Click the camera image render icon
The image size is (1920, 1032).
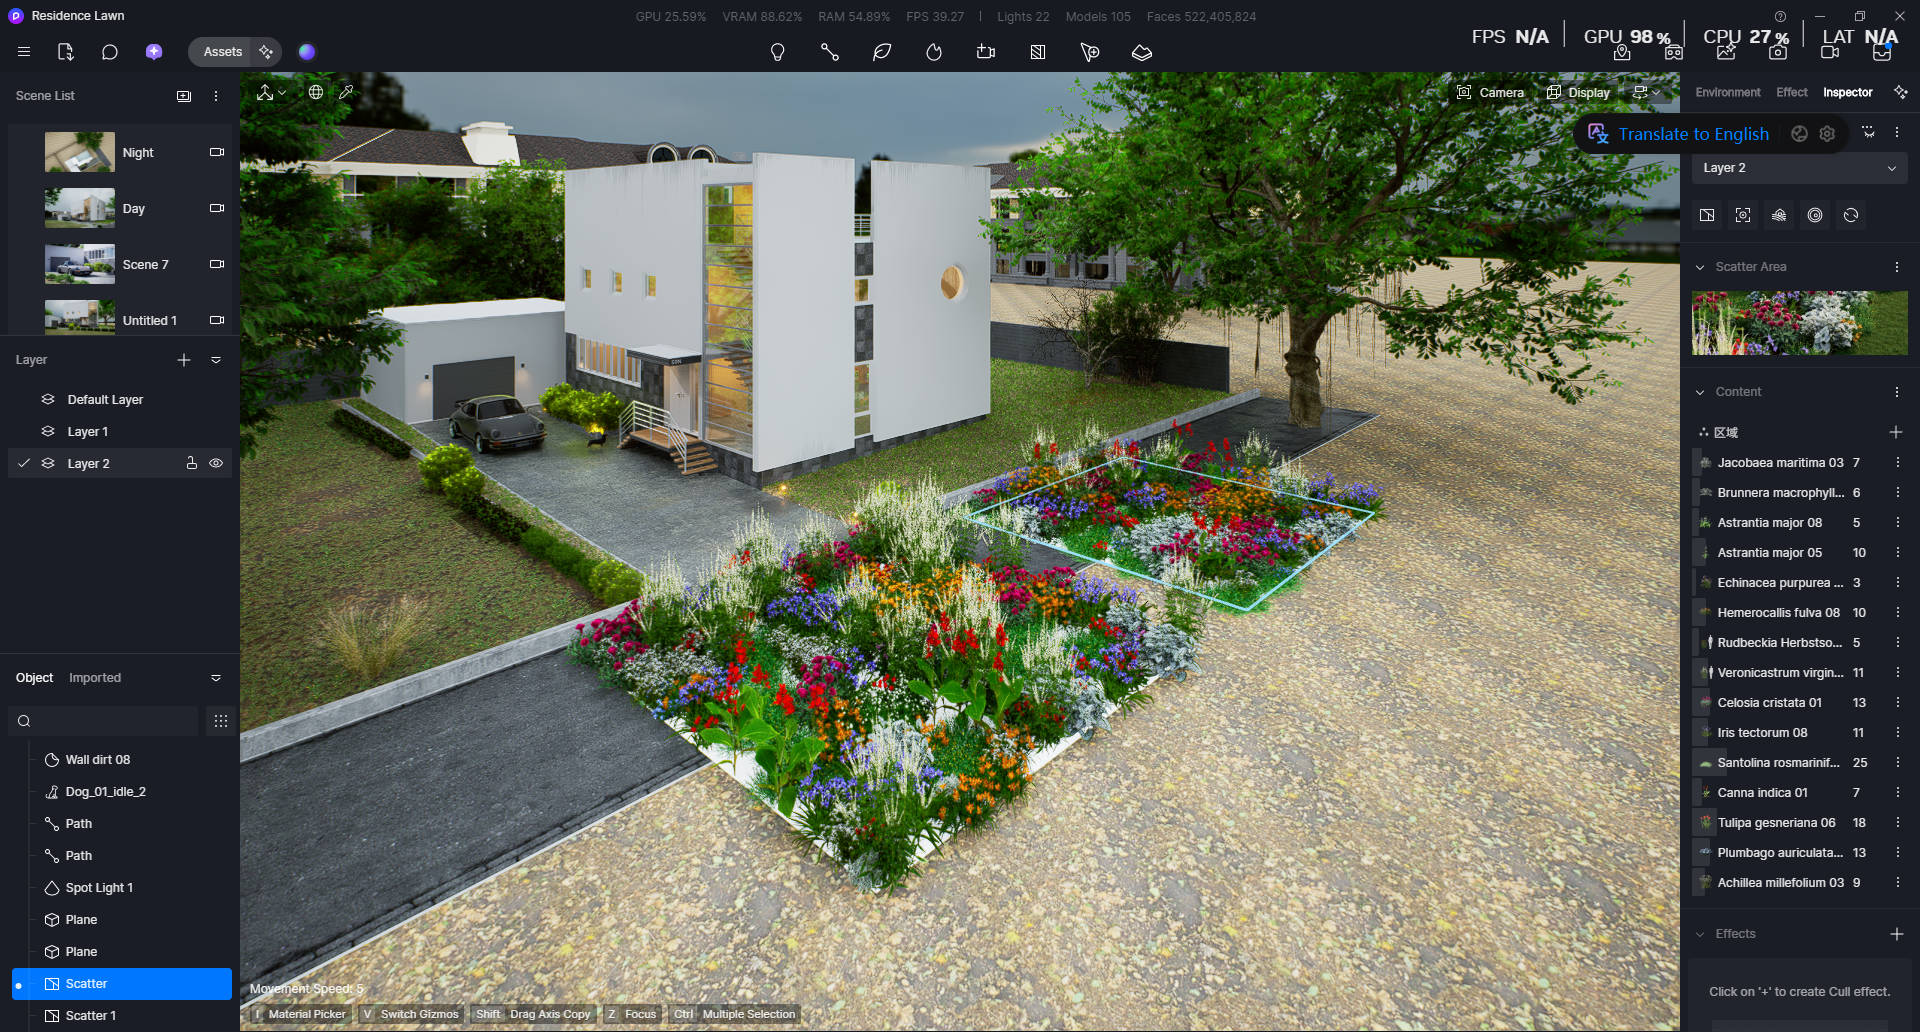1778,53
